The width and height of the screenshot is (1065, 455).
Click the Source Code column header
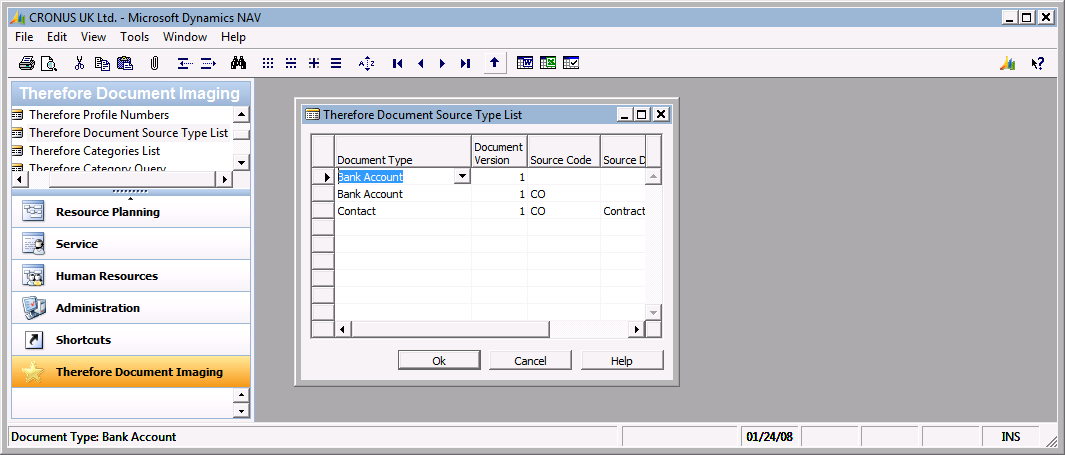(564, 151)
